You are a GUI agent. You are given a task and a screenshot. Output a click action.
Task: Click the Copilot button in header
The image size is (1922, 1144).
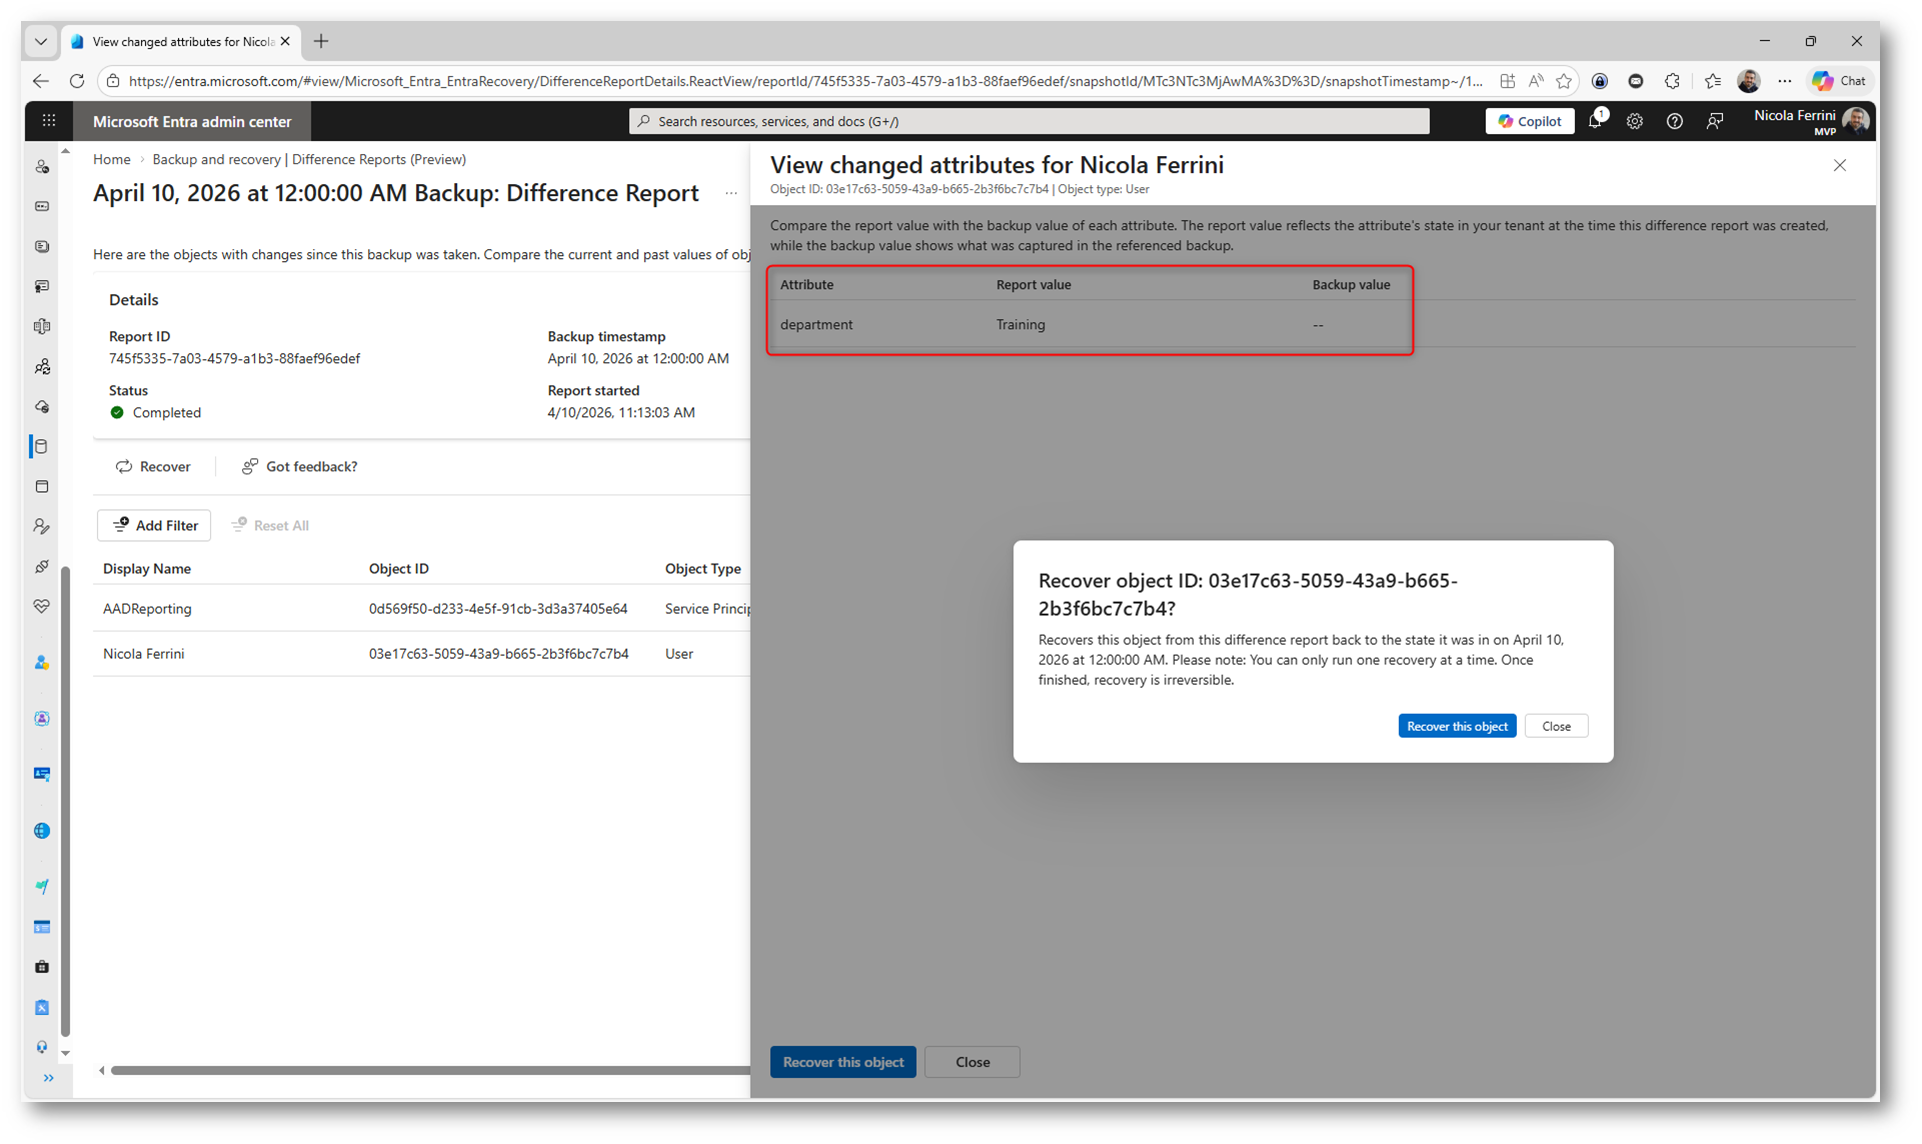click(x=1530, y=121)
